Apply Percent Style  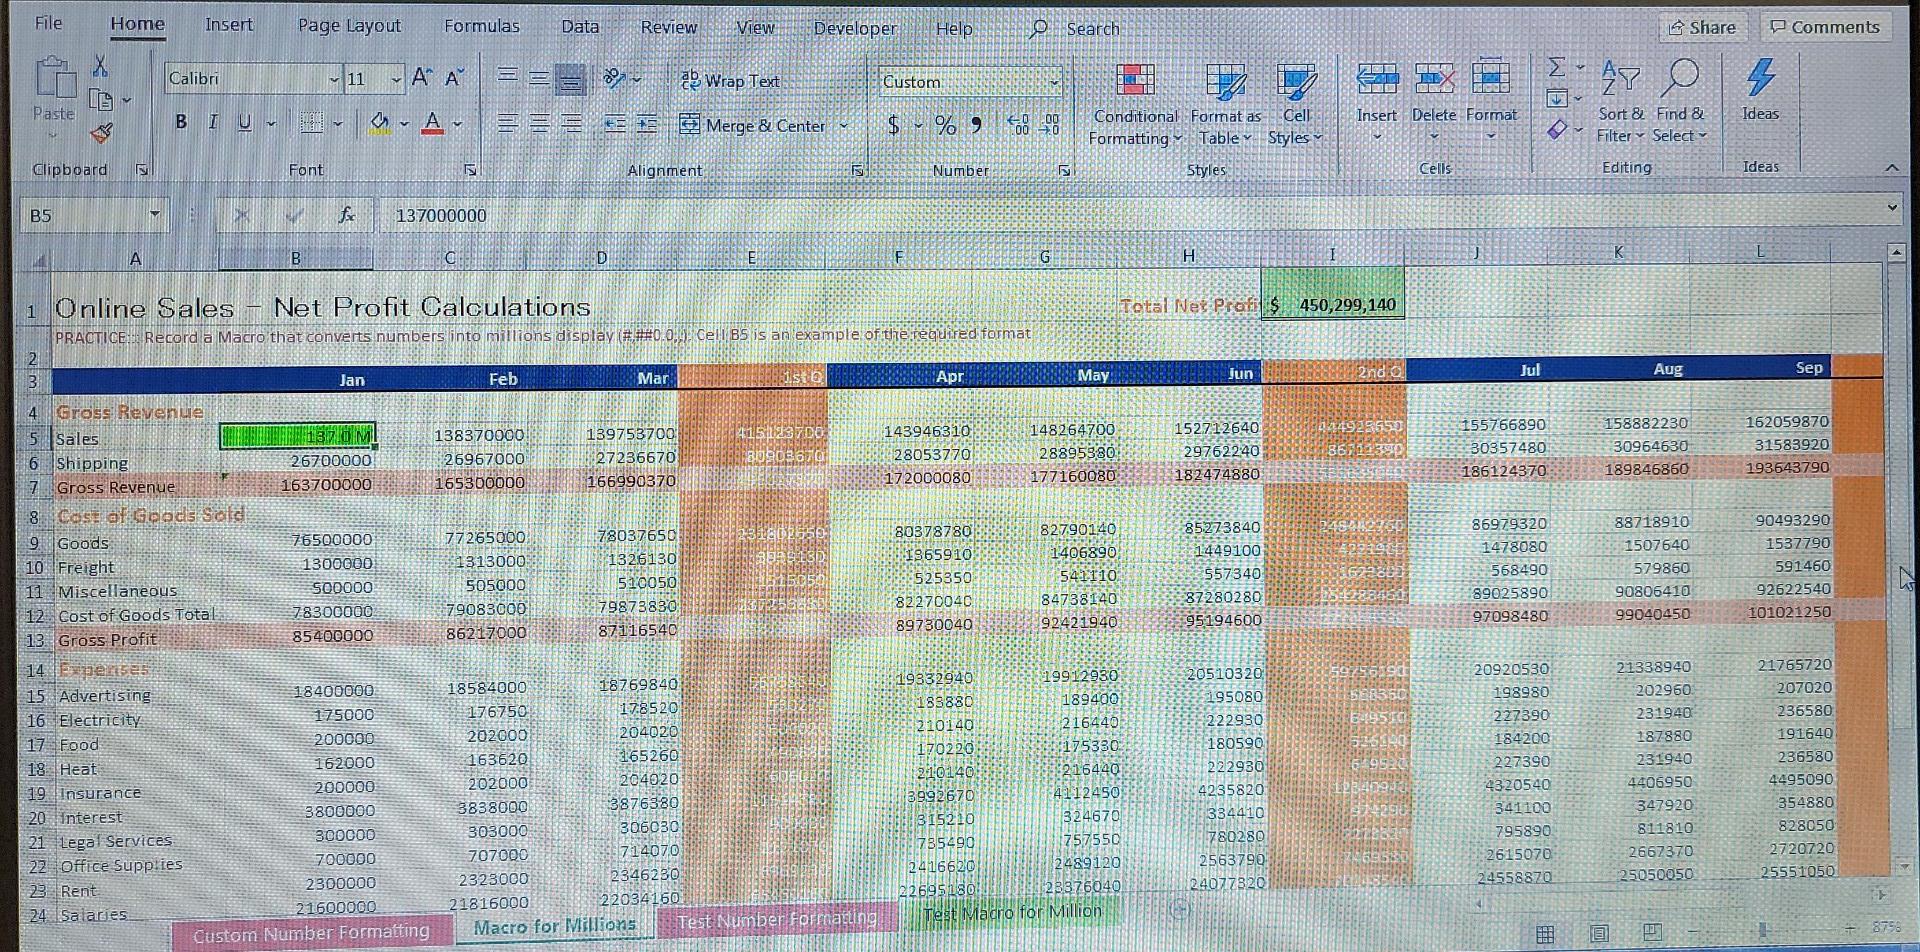tap(945, 125)
